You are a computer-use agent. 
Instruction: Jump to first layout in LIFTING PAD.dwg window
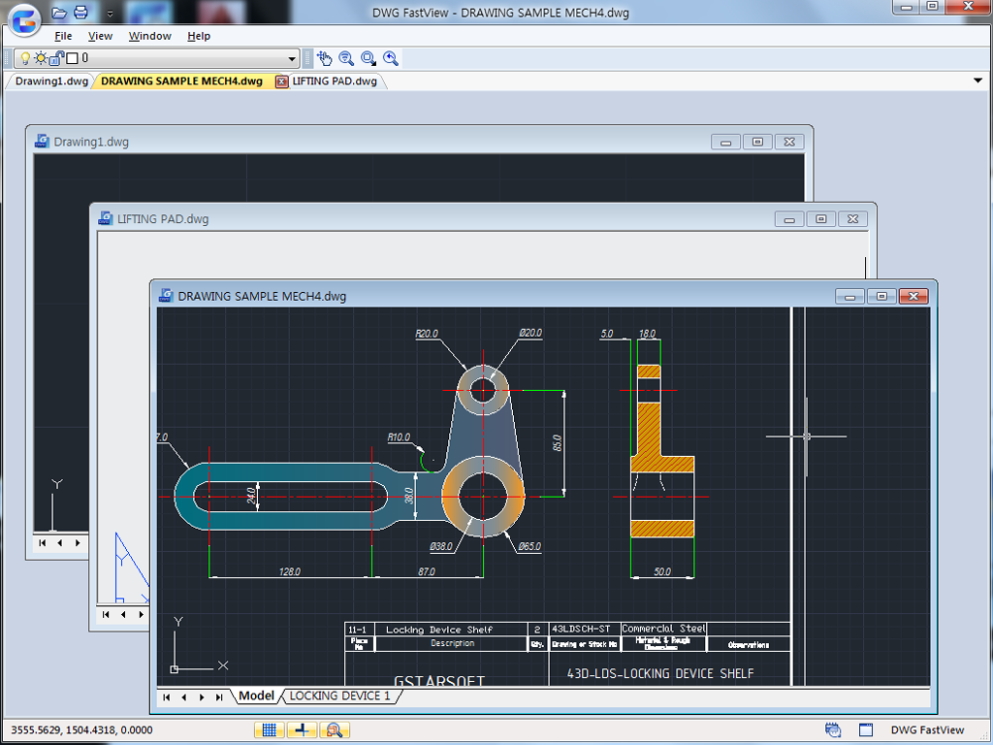click(x=106, y=614)
